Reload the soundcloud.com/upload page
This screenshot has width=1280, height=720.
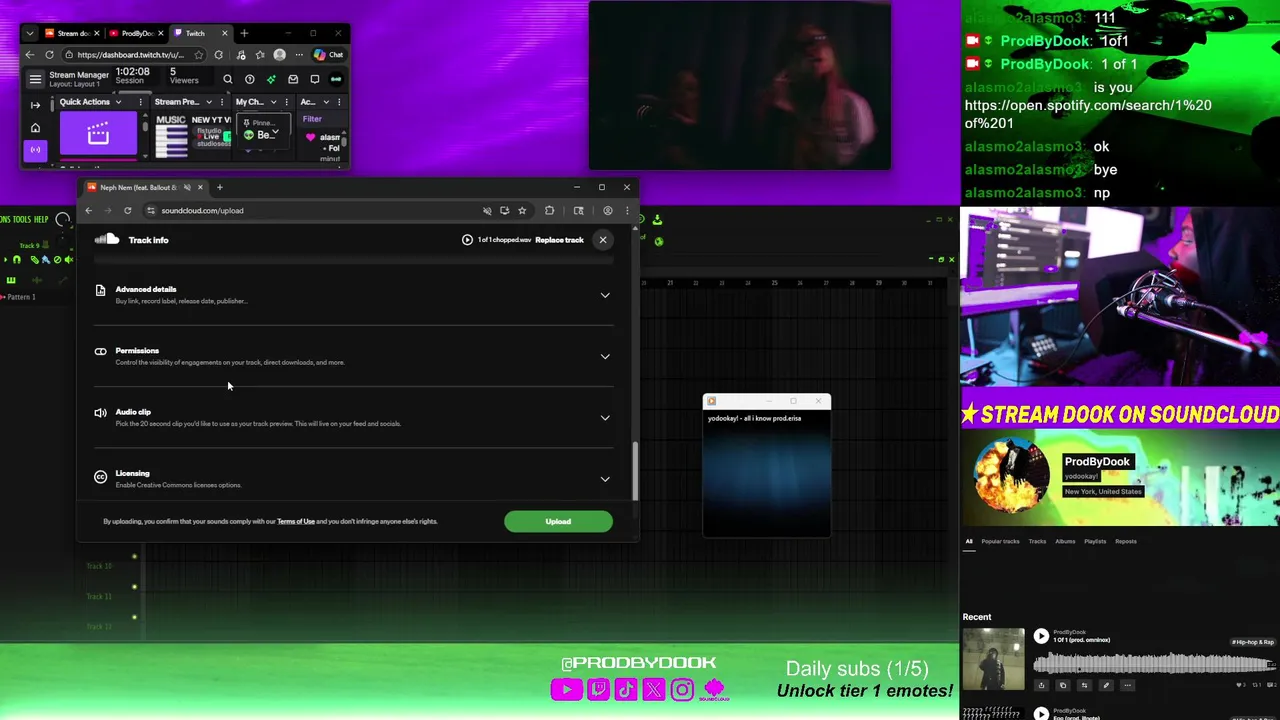[x=127, y=210]
